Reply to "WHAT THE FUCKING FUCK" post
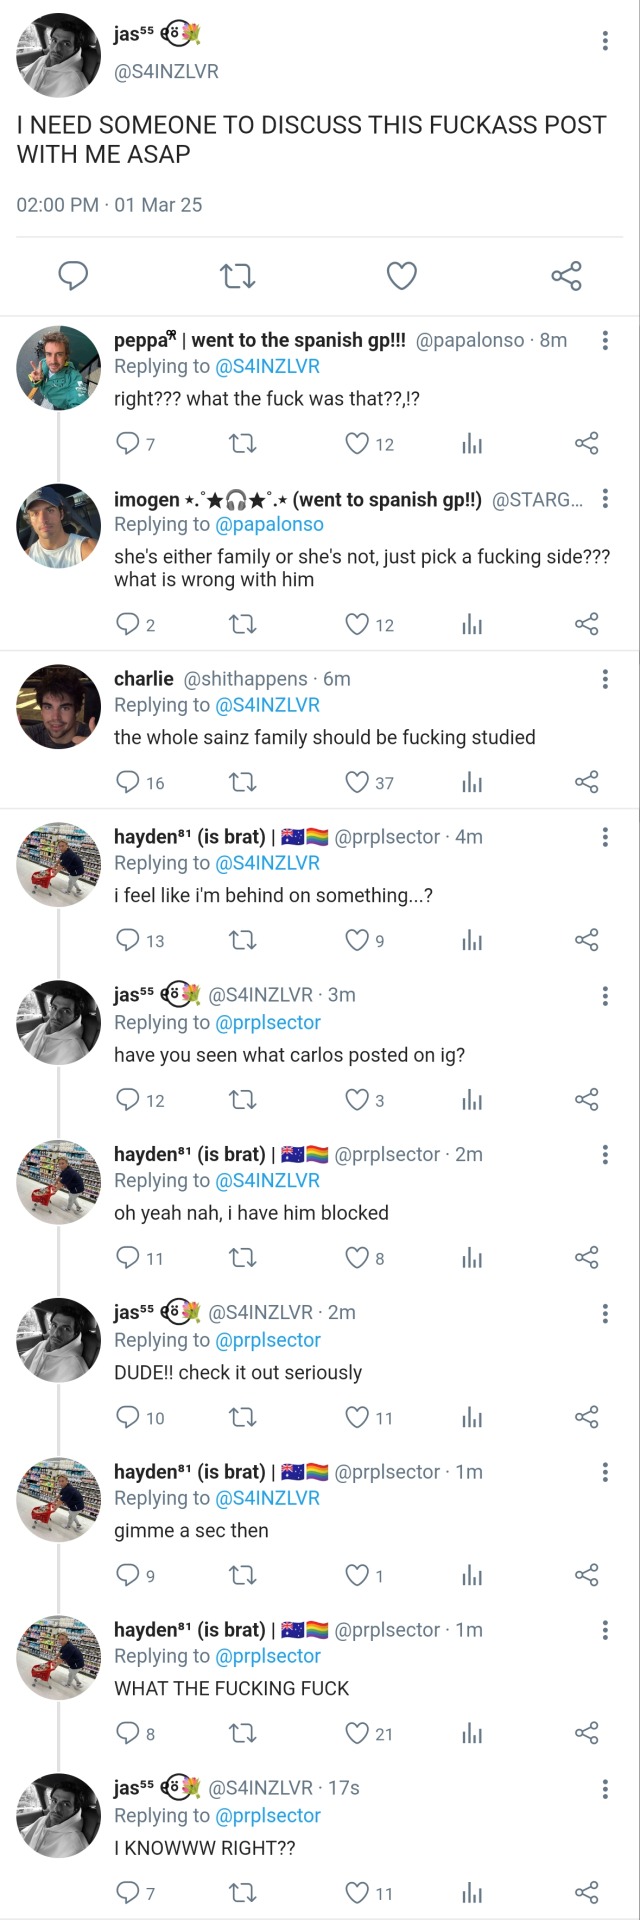640x1920 pixels. [128, 1733]
